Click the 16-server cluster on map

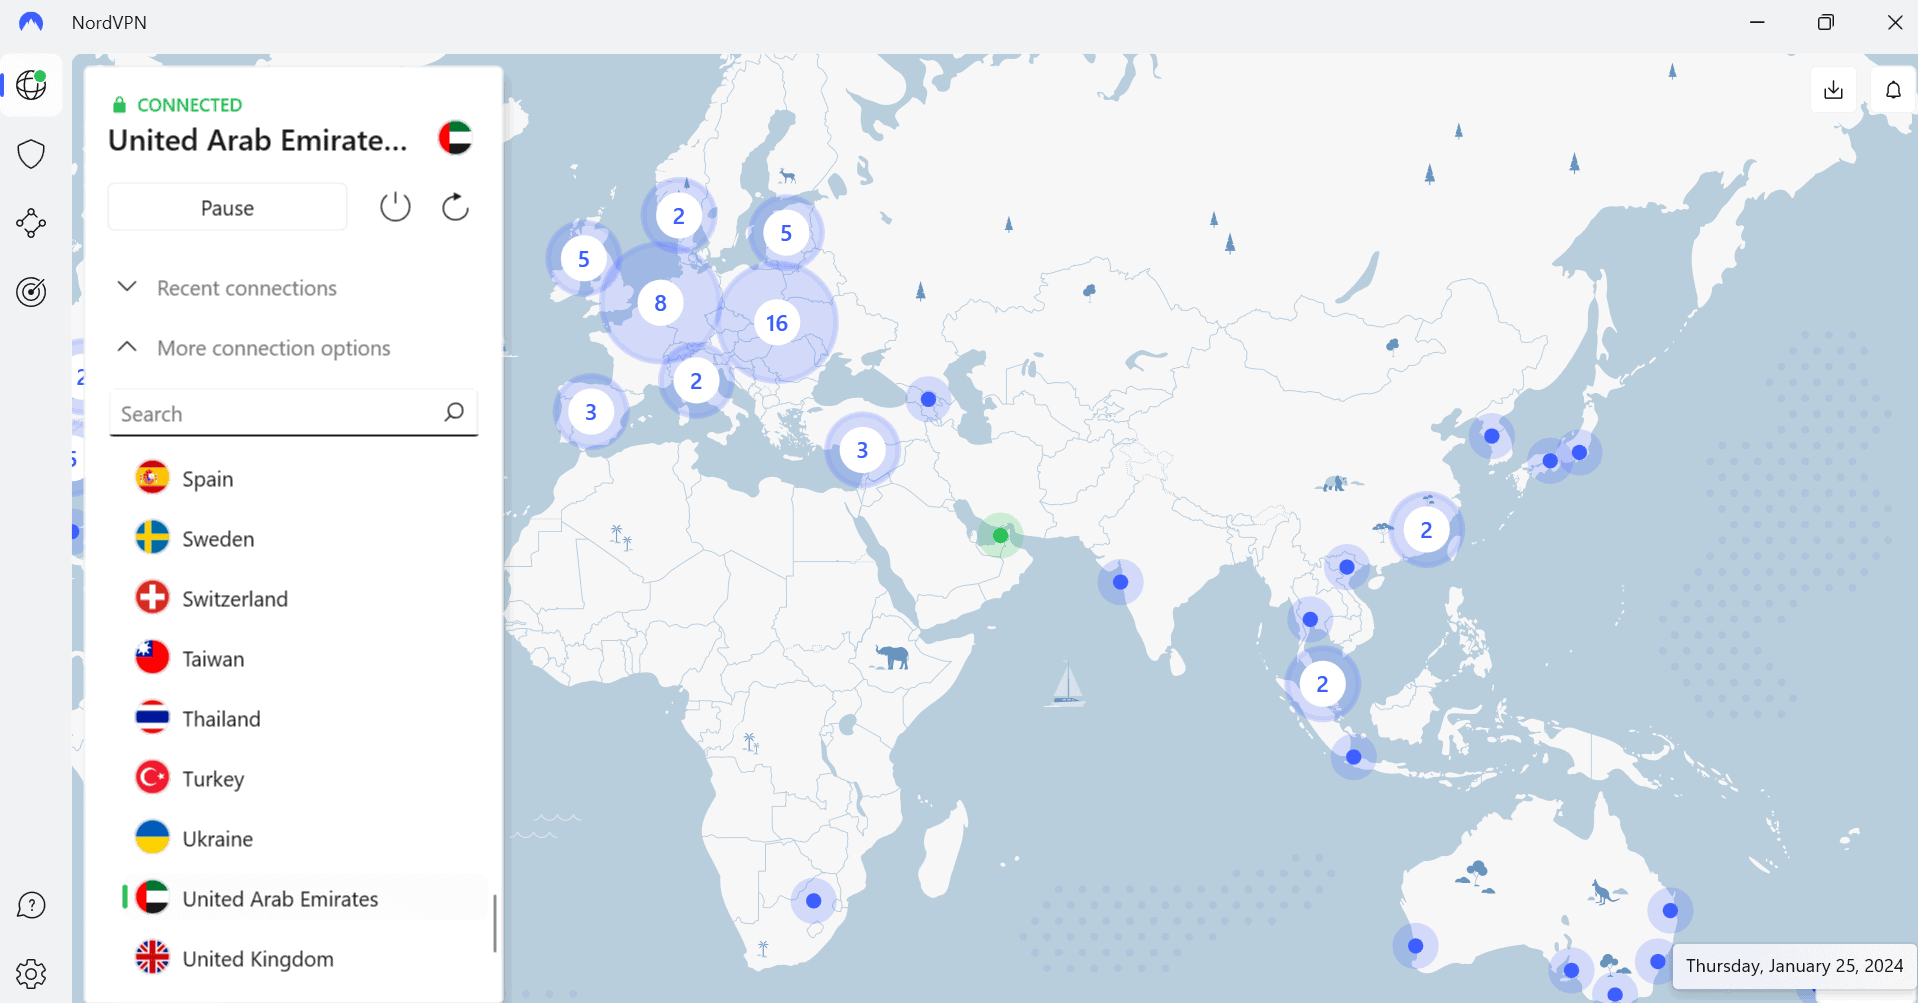tap(777, 323)
